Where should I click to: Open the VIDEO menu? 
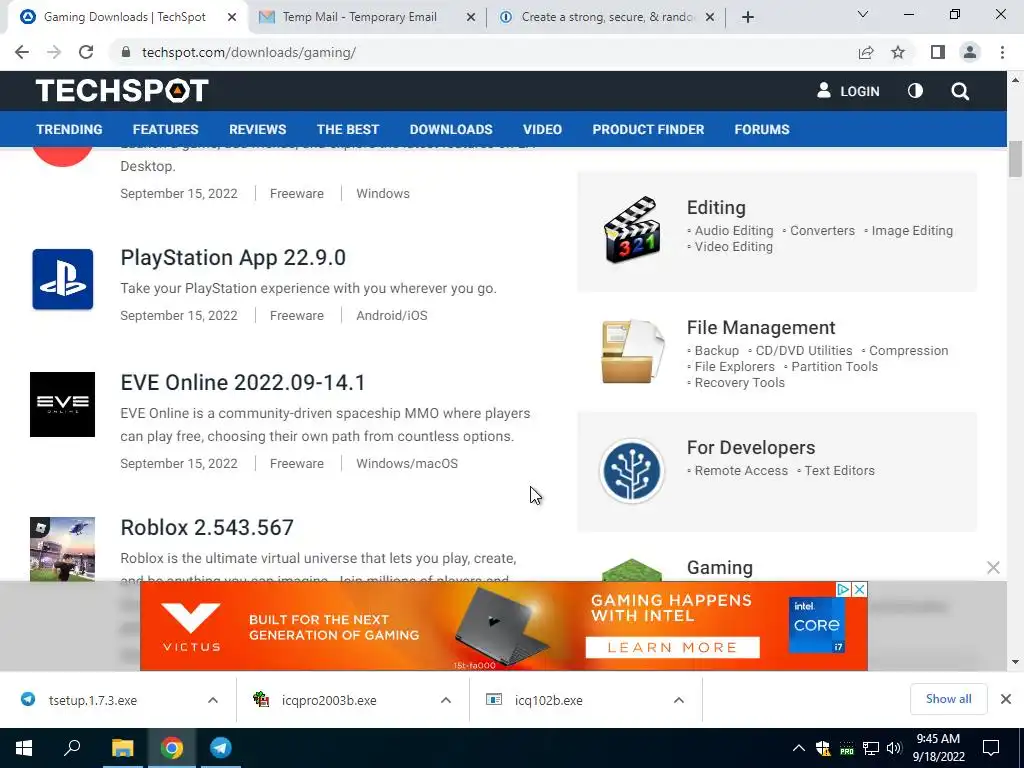coord(542,129)
